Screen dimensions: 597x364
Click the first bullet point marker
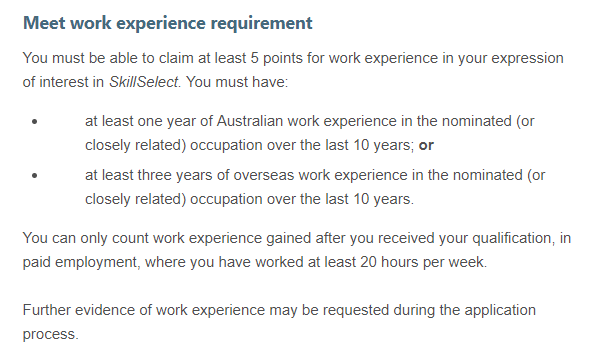point(35,122)
